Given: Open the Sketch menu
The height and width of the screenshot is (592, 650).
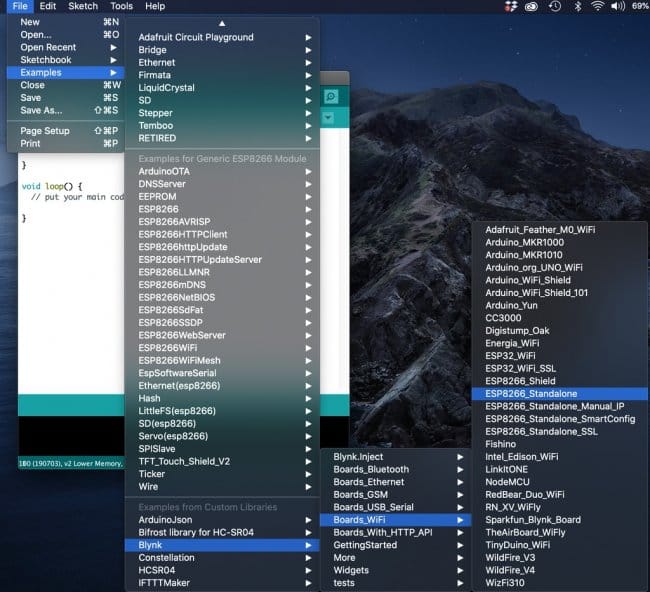Looking at the screenshot, I should 83,6.
